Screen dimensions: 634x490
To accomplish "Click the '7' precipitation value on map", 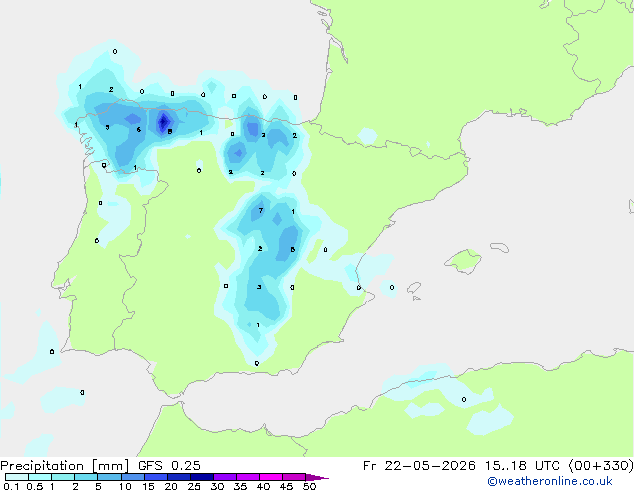I will [261, 210].
